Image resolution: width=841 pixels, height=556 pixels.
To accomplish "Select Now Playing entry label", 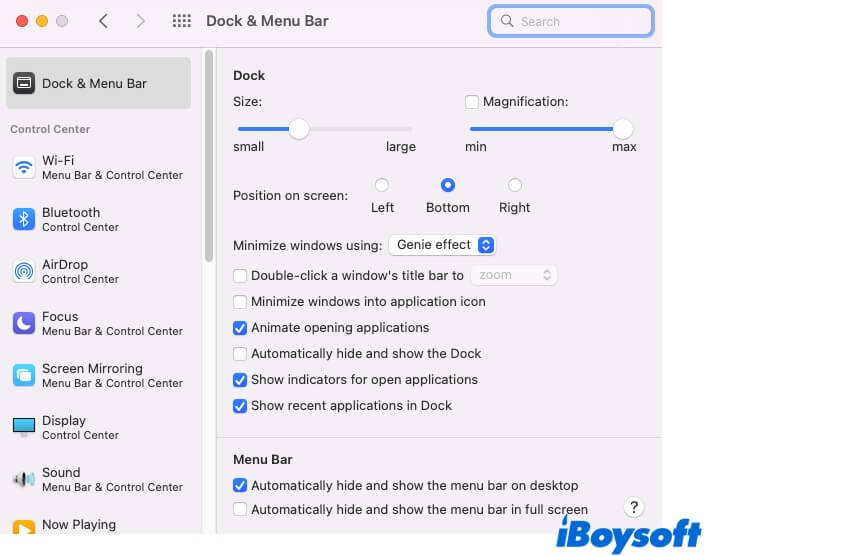I will [x=79, y=524].
